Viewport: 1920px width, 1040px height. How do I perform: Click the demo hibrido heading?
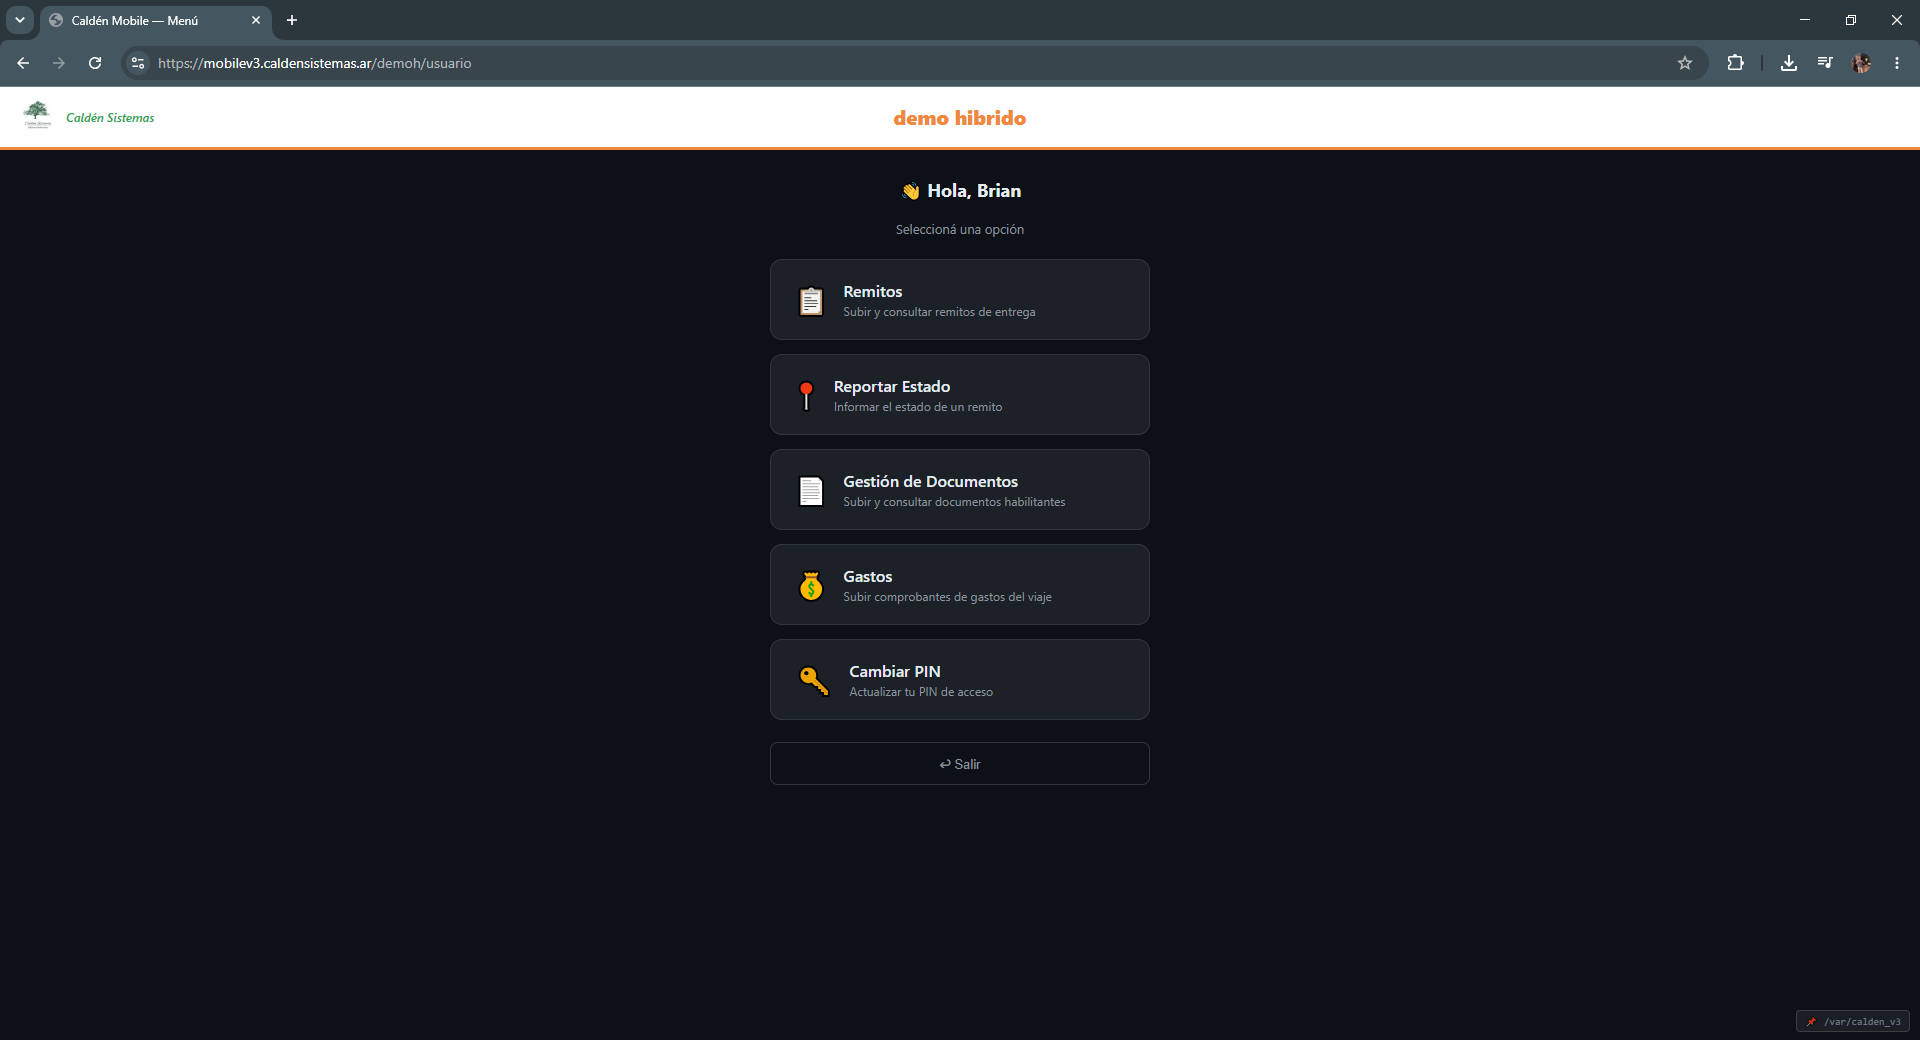click(x=959, y=118)
